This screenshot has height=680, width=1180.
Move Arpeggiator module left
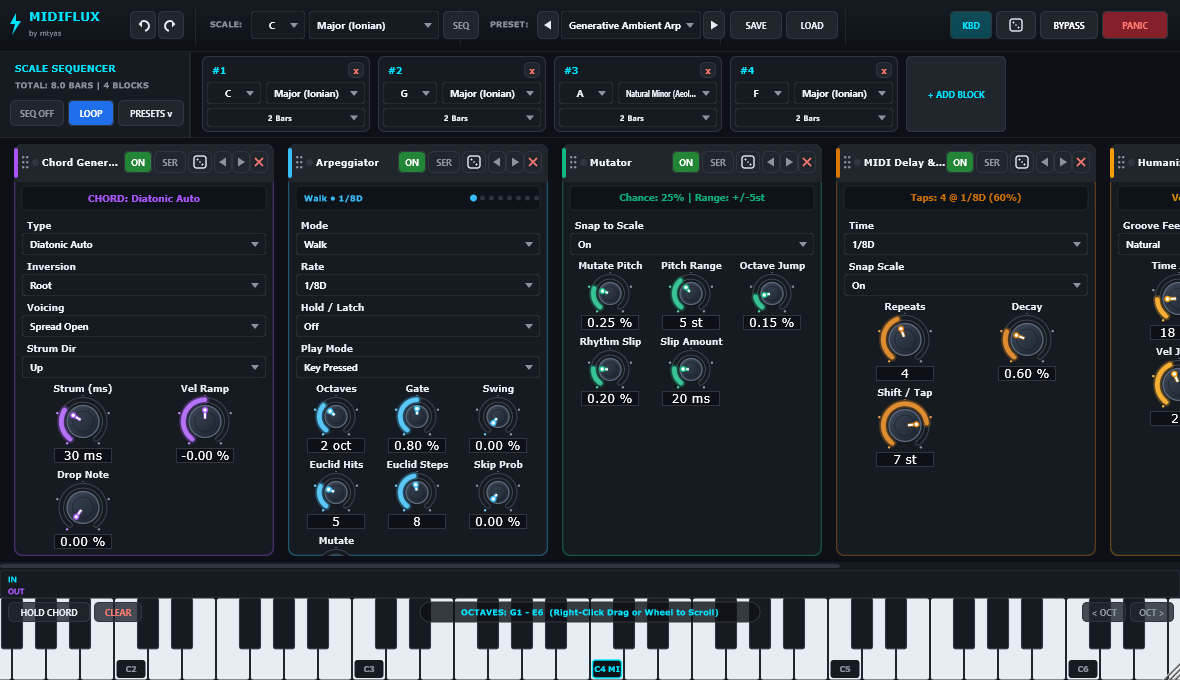pos(497,162)
